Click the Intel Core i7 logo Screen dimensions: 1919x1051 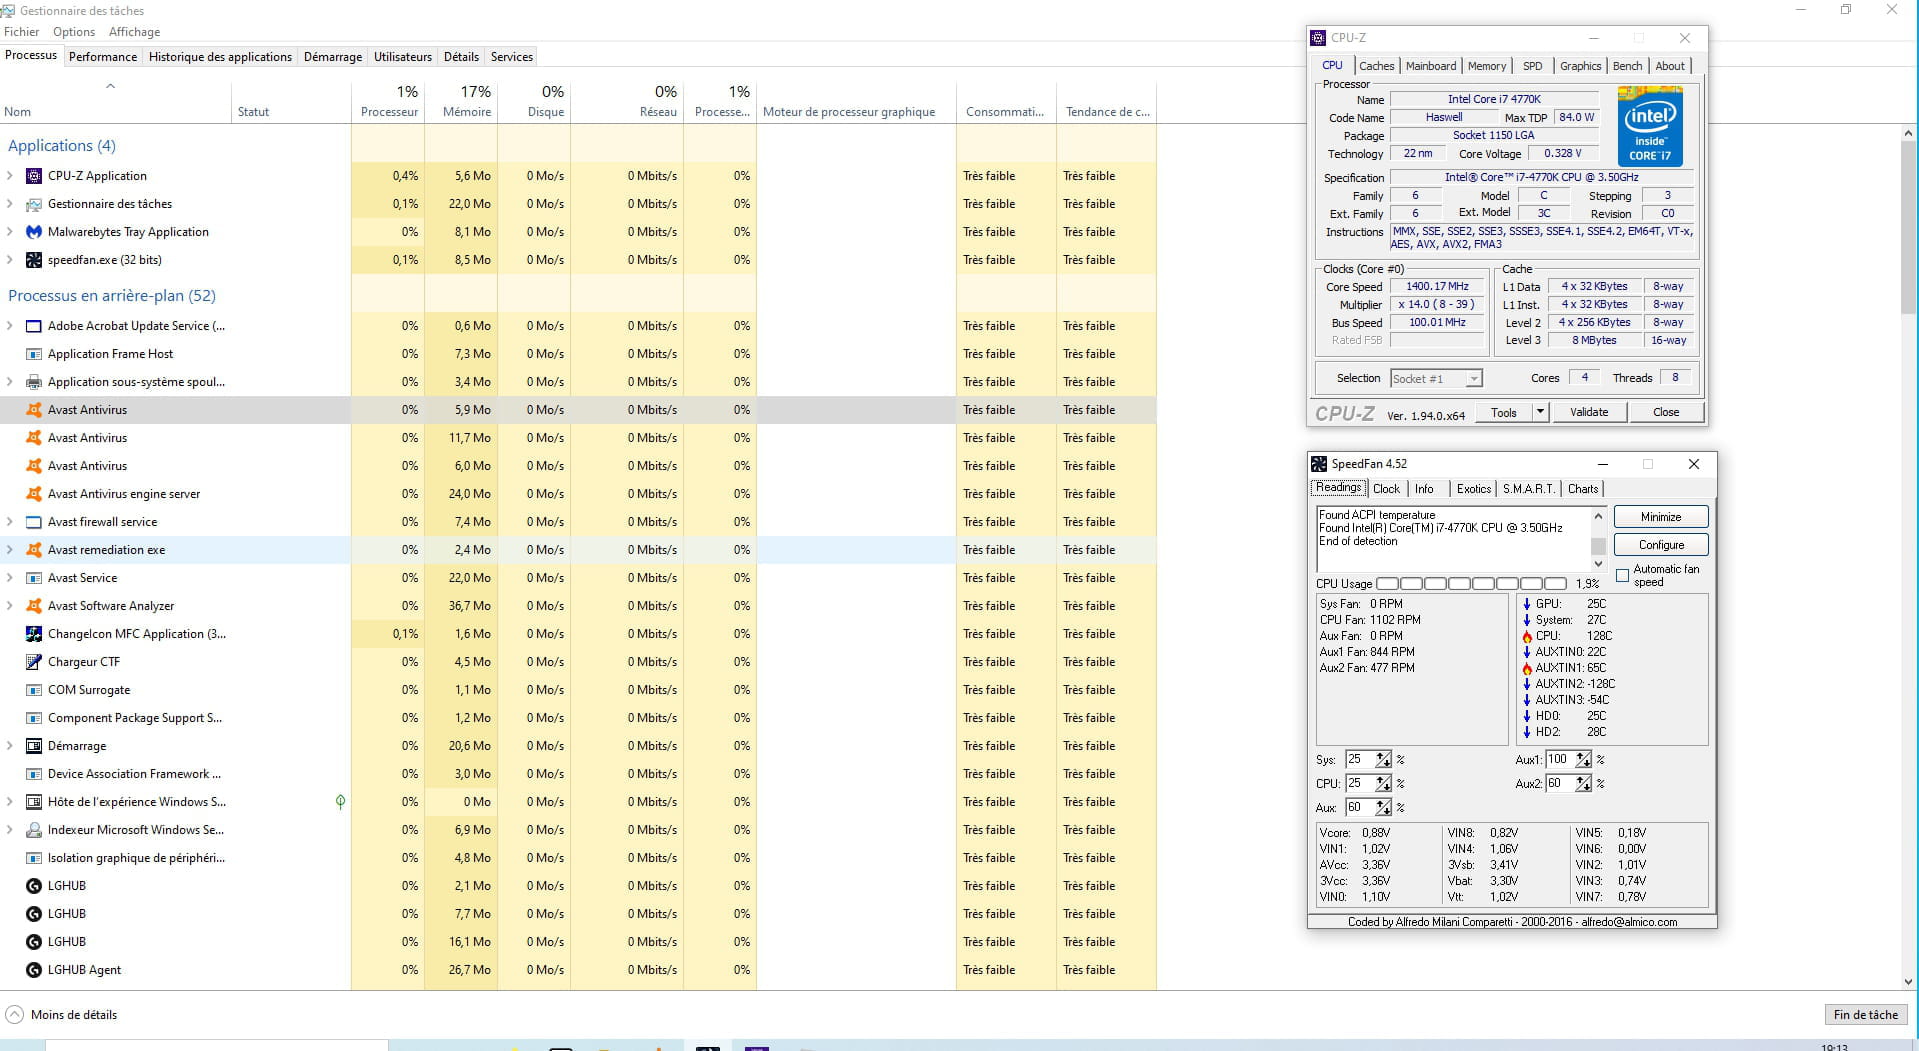[1650, 126]
